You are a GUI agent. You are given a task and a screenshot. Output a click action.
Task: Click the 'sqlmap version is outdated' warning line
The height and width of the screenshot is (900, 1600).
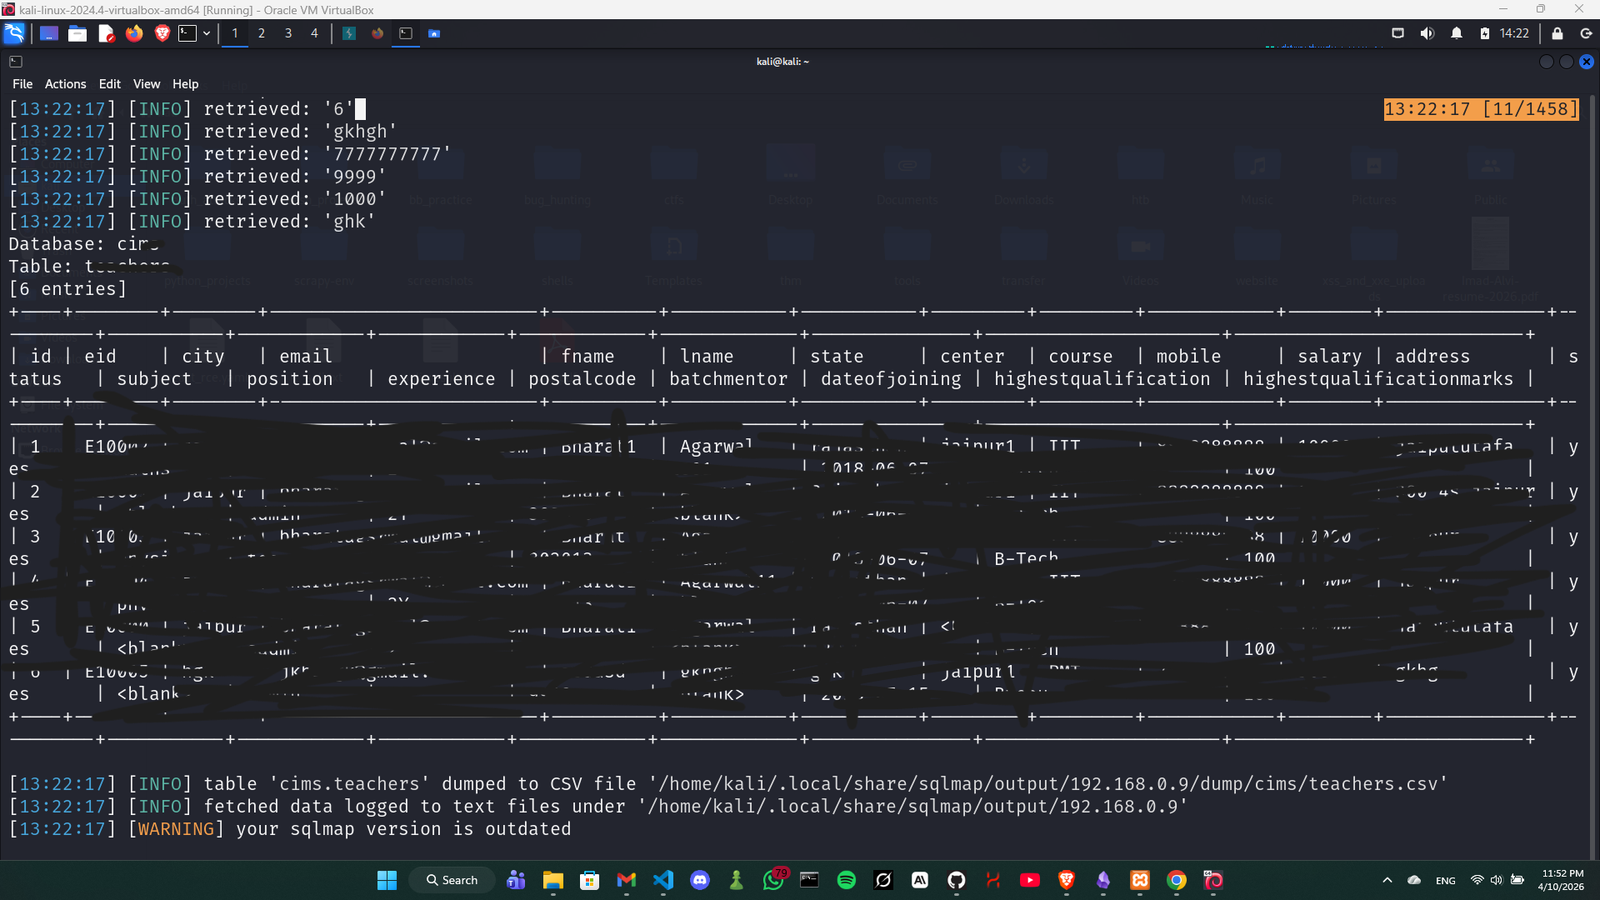(x=290, y=829)
